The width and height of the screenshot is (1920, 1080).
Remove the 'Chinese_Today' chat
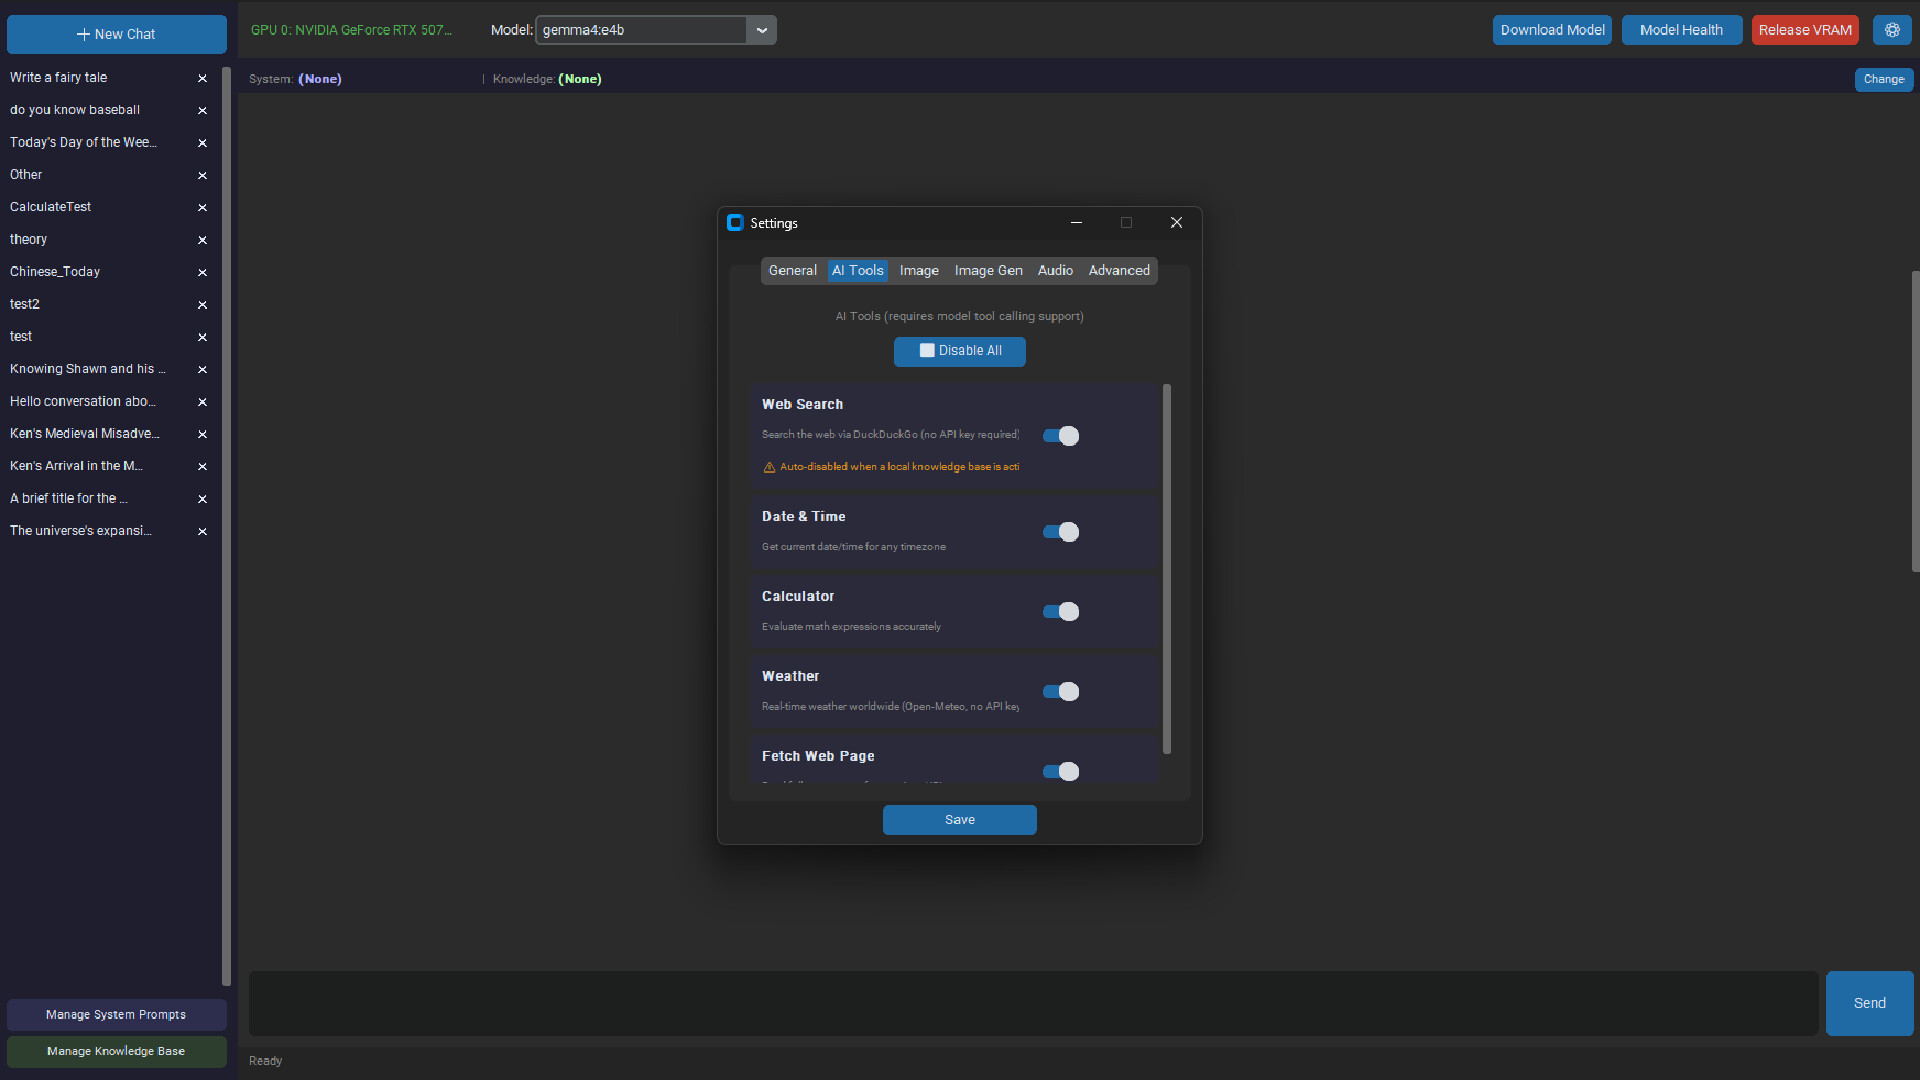[202, 272]
